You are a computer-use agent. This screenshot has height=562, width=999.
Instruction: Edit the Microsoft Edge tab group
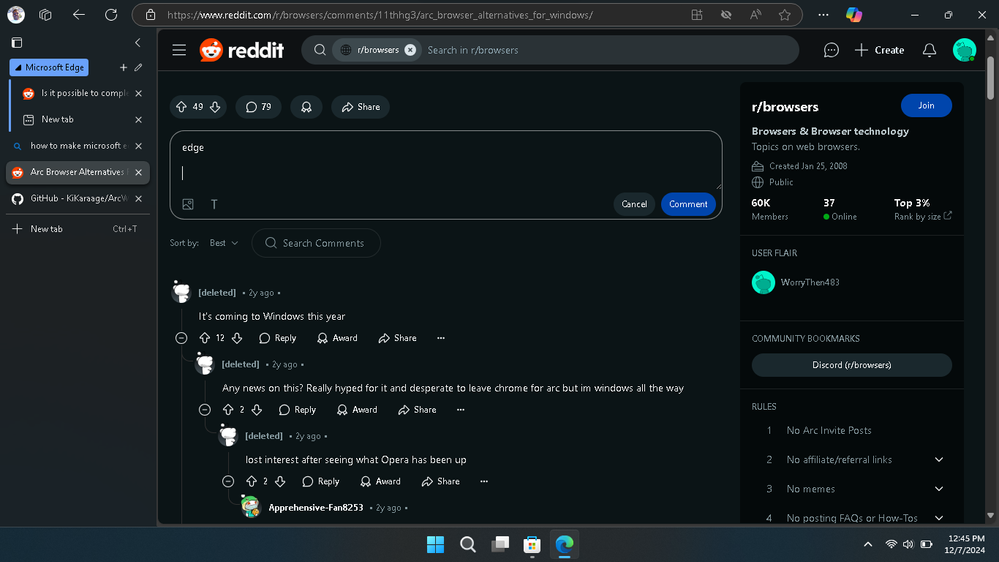[x=138, y=67]
